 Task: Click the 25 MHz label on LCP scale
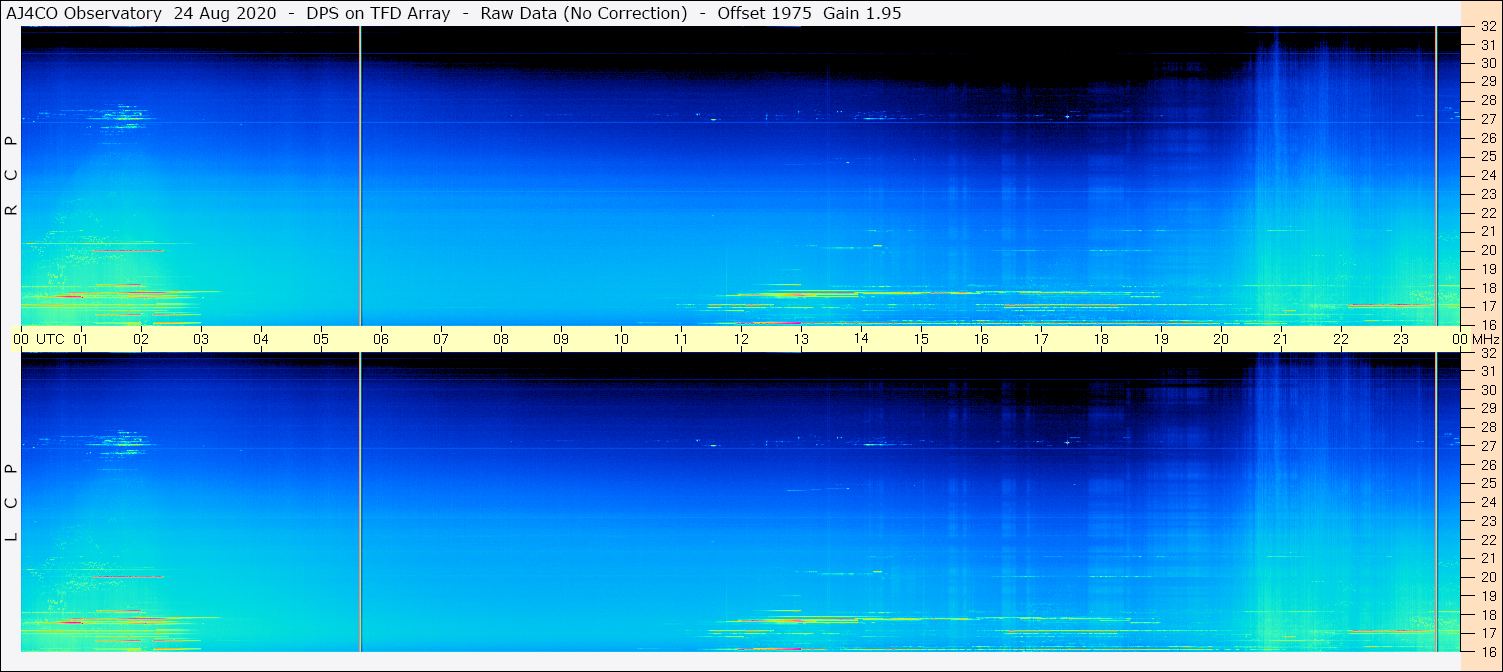tap(1487, 484)
